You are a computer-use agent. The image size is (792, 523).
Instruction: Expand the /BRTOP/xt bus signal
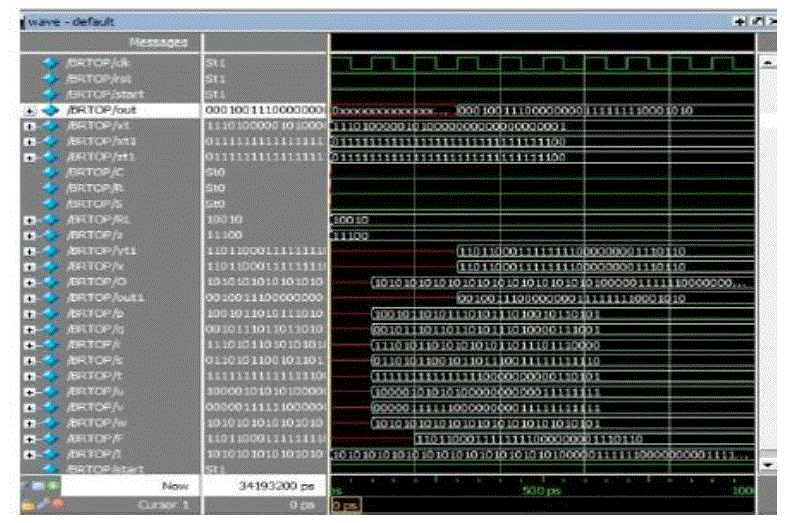(30, 124)
